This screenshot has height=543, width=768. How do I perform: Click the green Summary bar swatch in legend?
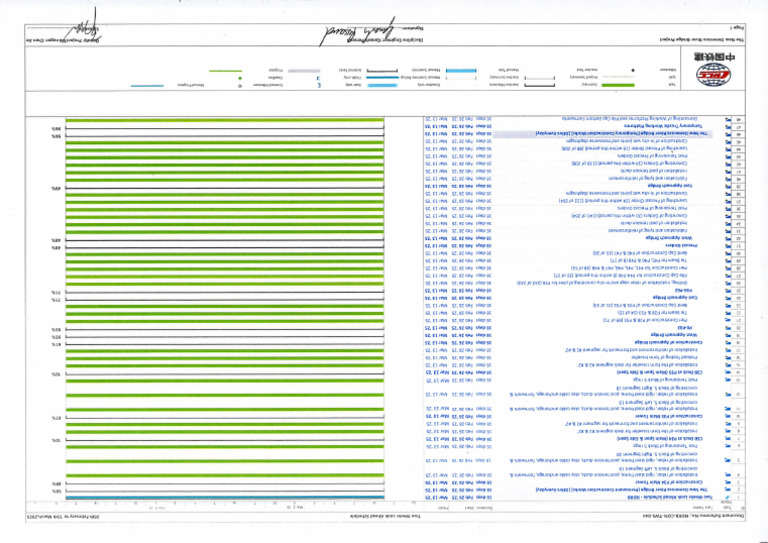618,85
